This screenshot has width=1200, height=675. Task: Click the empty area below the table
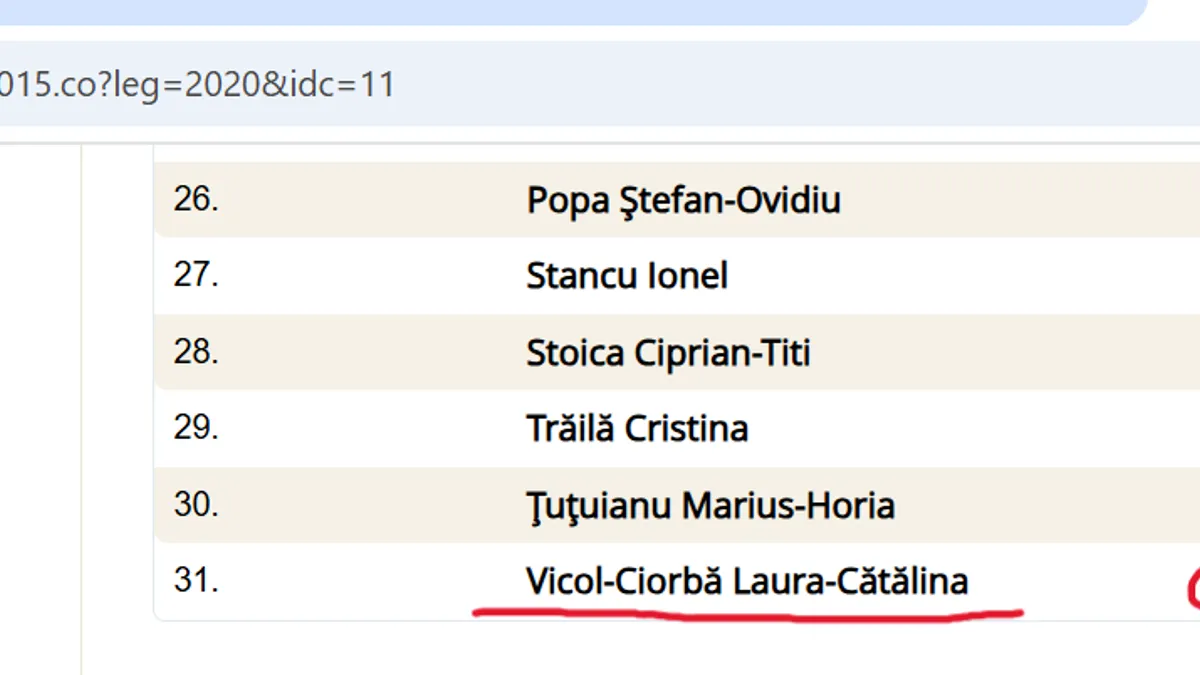coord(640,648)
